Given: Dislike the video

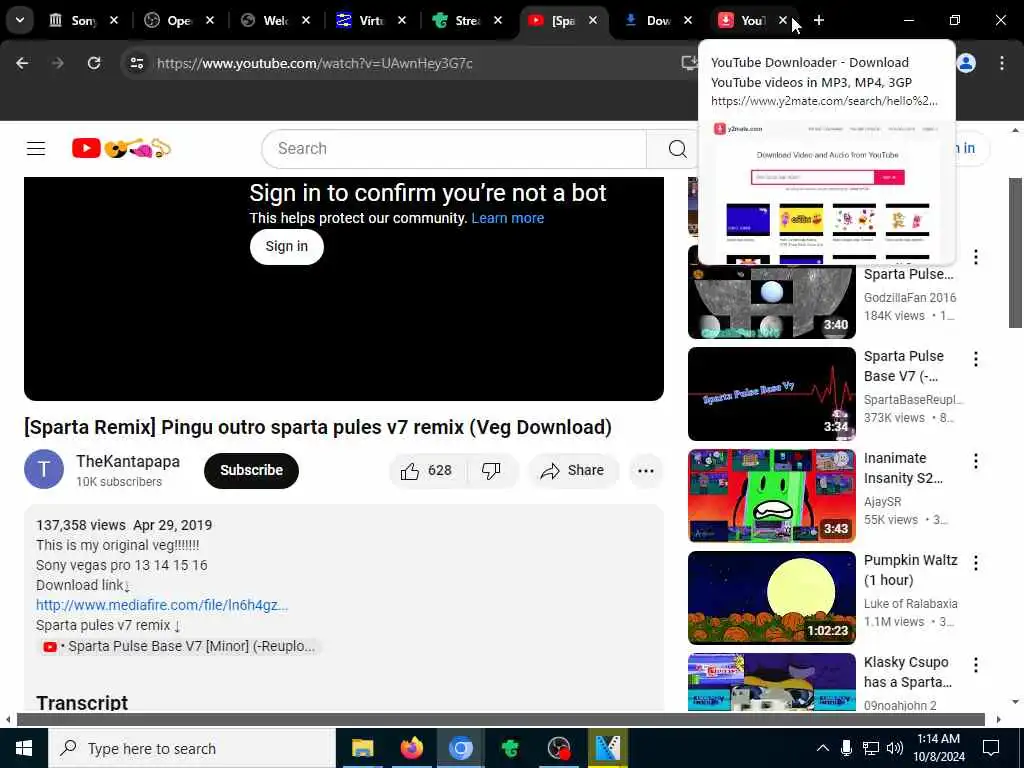Looking at the screenshot, I should [492, 471].
